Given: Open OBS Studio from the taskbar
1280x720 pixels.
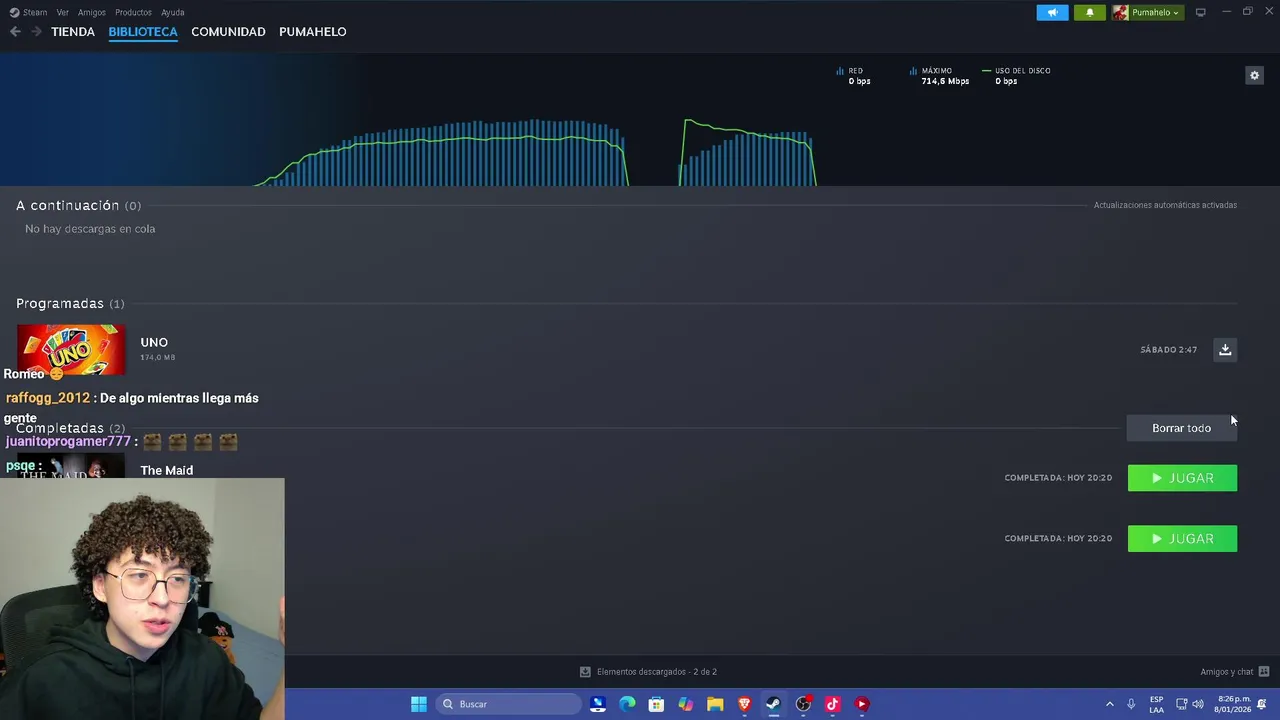Looking at the screenshot, I should (x=803, y=704).
